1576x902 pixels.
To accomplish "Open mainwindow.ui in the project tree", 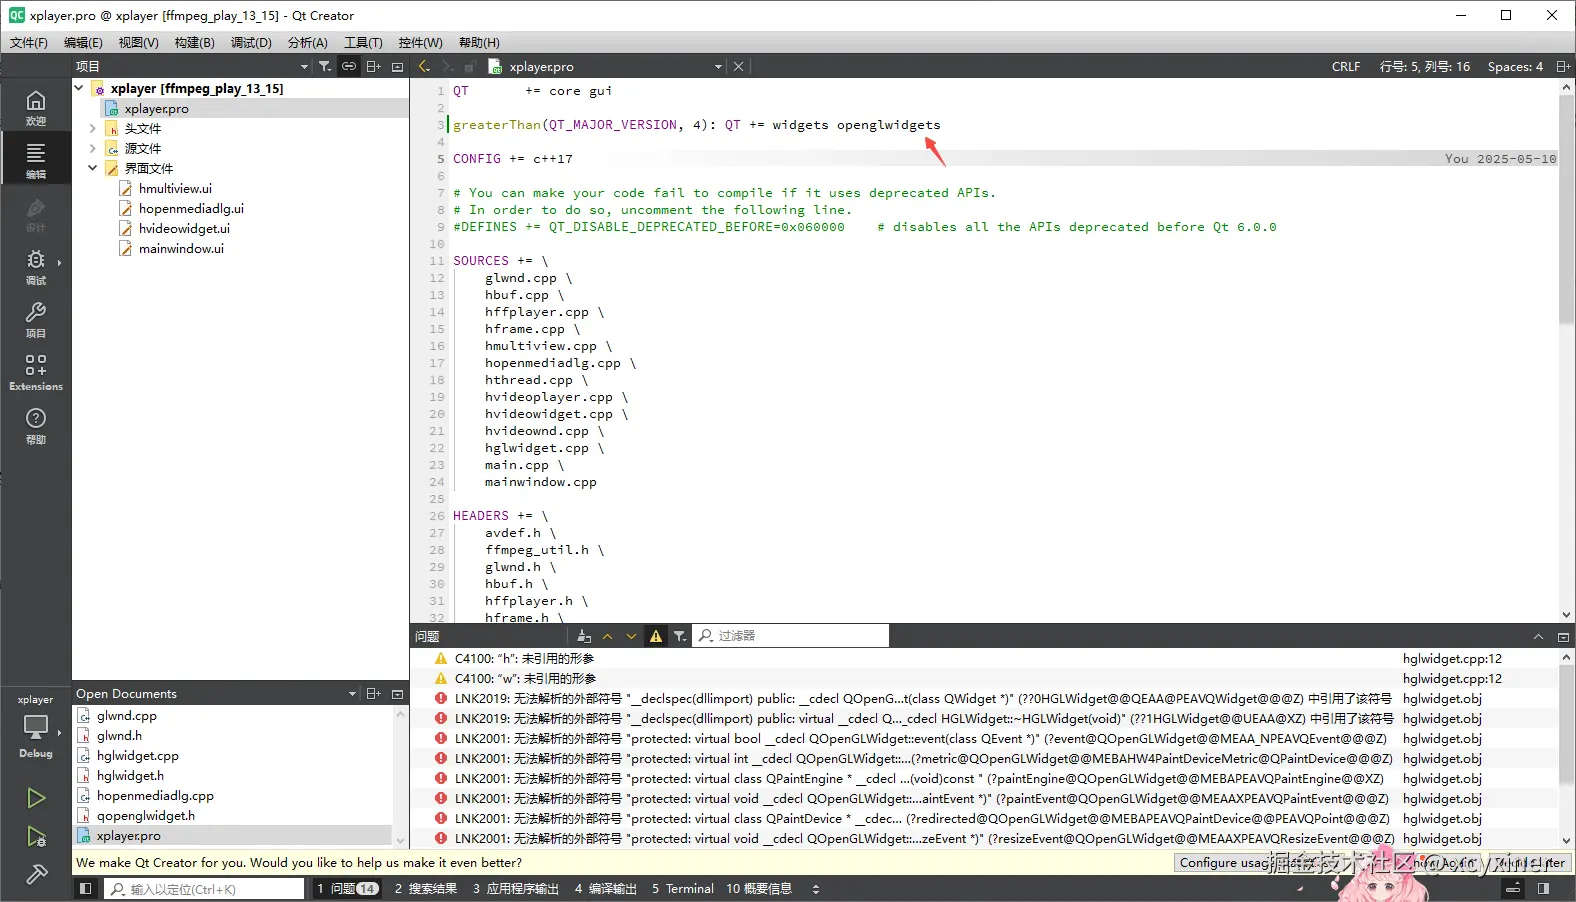I will tap(181, 248).
